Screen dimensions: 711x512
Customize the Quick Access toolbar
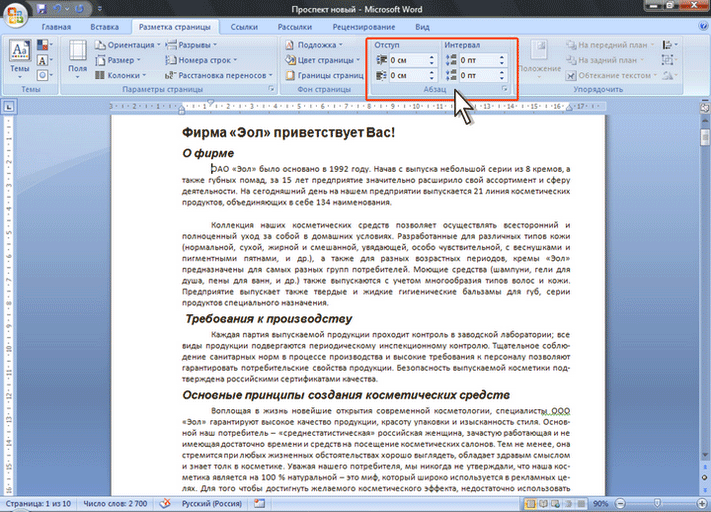point(100,9)
